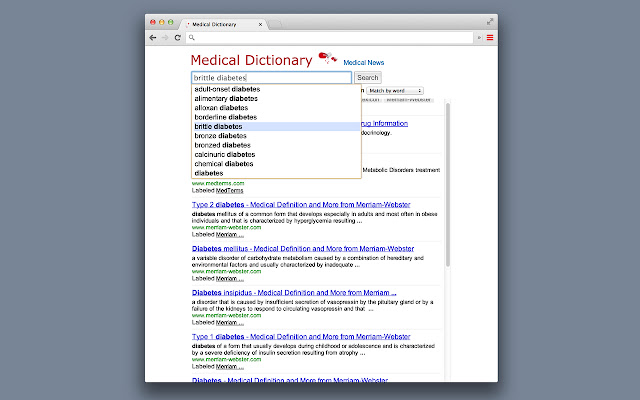Click the results scrollbar thumb
Screen dimensions: 640x400
tap(448, 184)
